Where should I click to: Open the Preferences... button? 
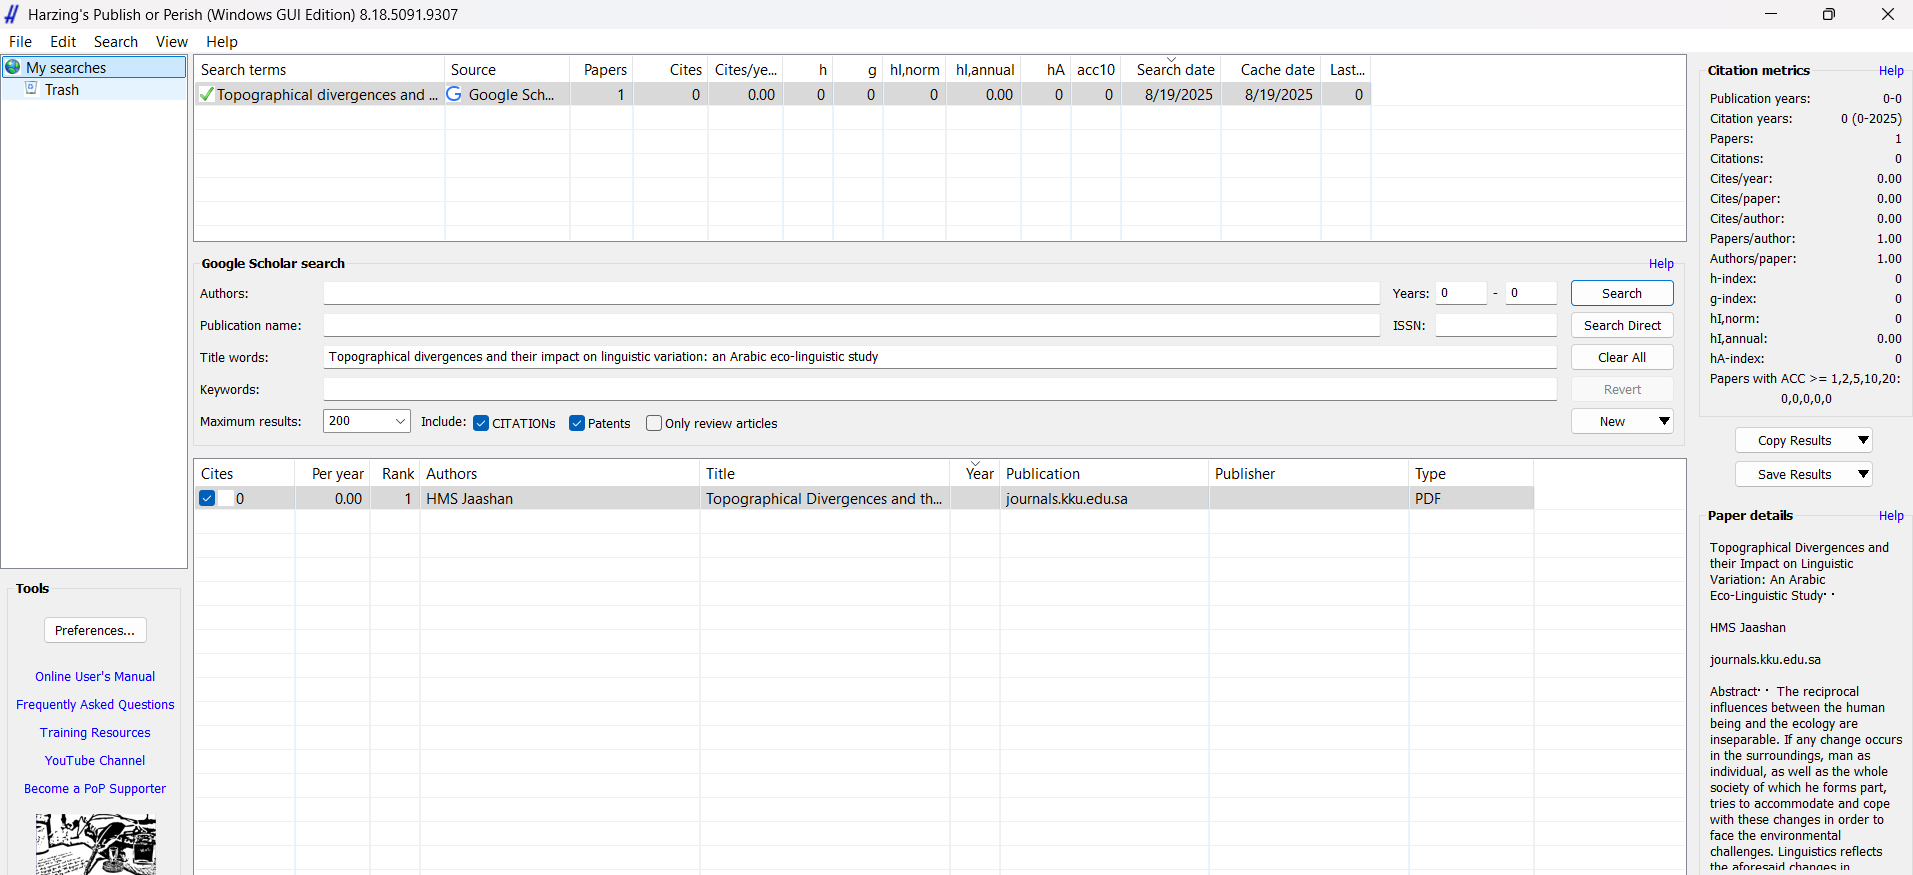click(95, 630)
